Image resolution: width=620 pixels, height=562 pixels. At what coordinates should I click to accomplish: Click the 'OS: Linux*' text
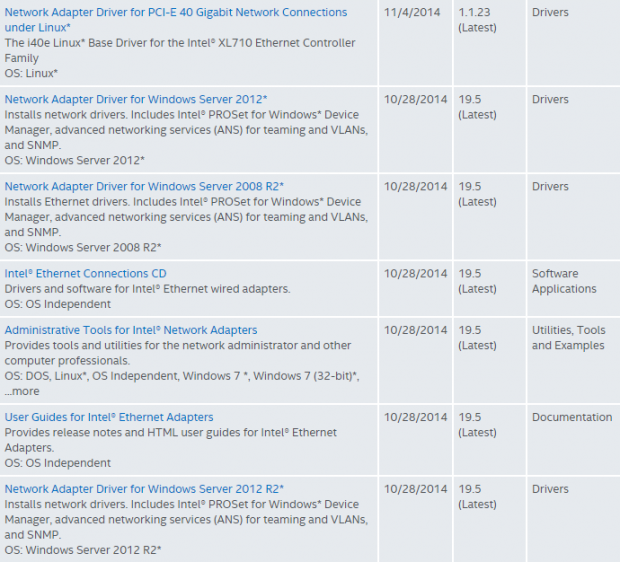point(31,73)
